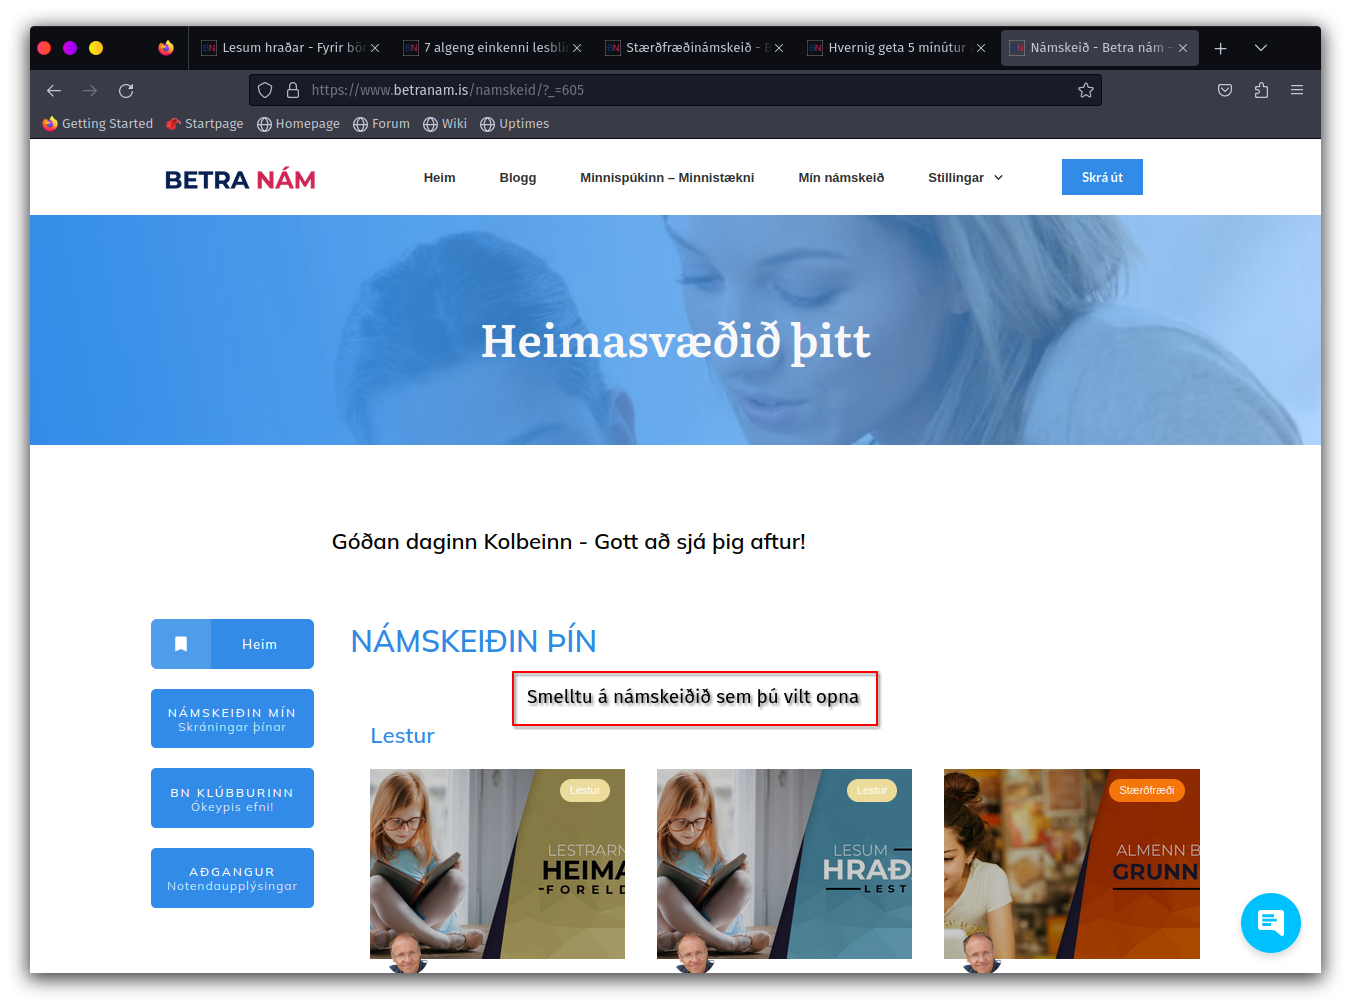This screenshot has width=1351, height=1007.
Task: Click the Stærðfræði tag on course card
Action: [x=1147, y=790]
